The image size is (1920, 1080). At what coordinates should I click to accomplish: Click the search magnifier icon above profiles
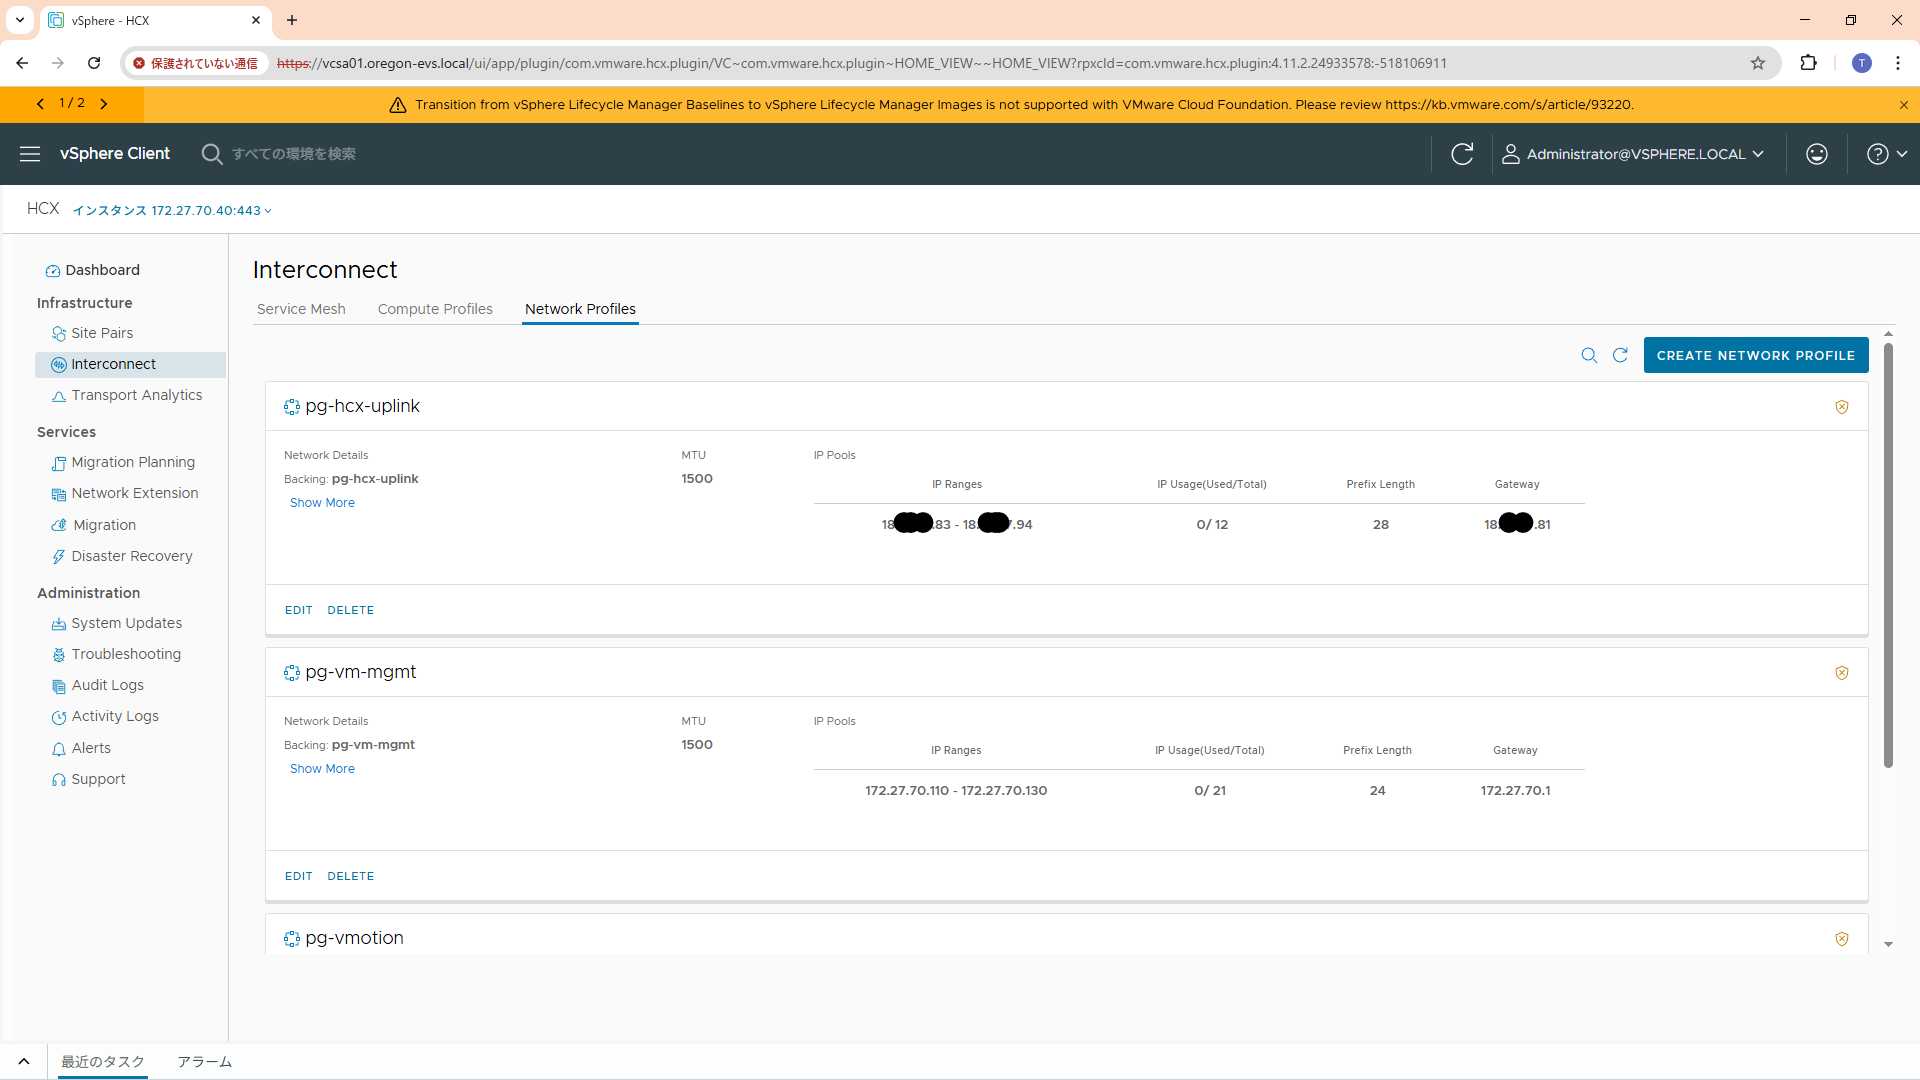click(1589, 355)
